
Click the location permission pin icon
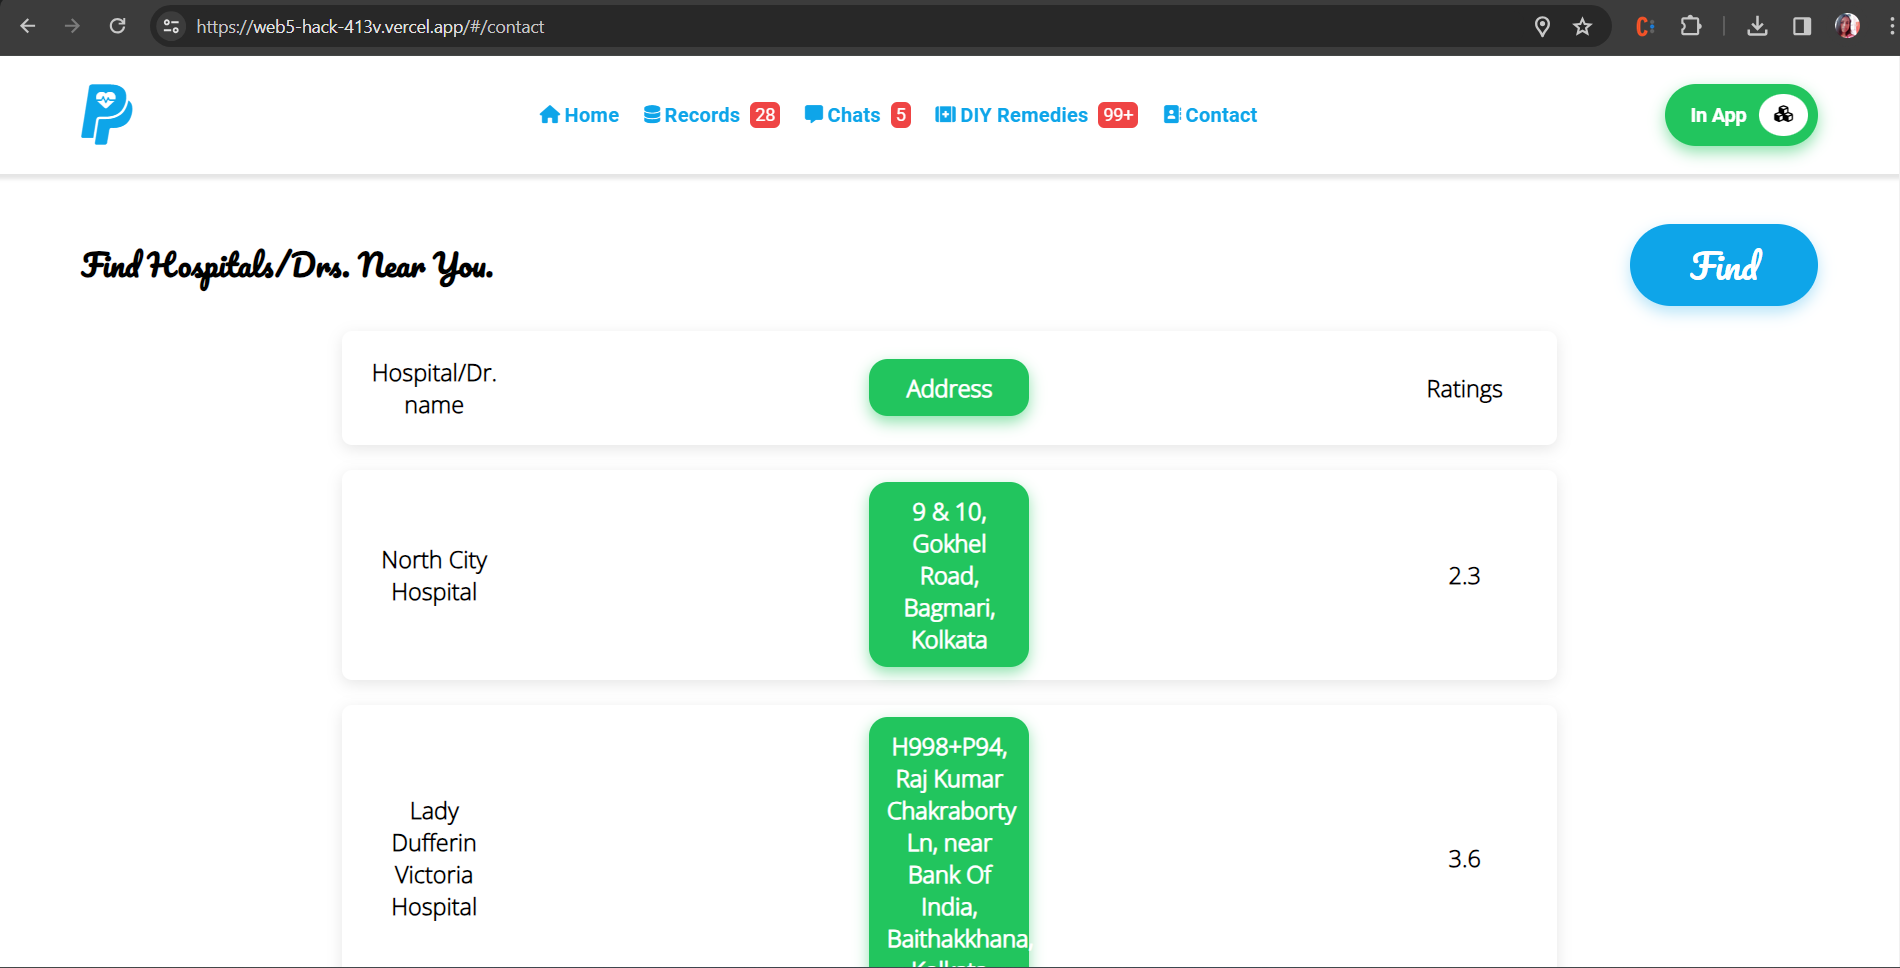click(x=1542, y=26)
